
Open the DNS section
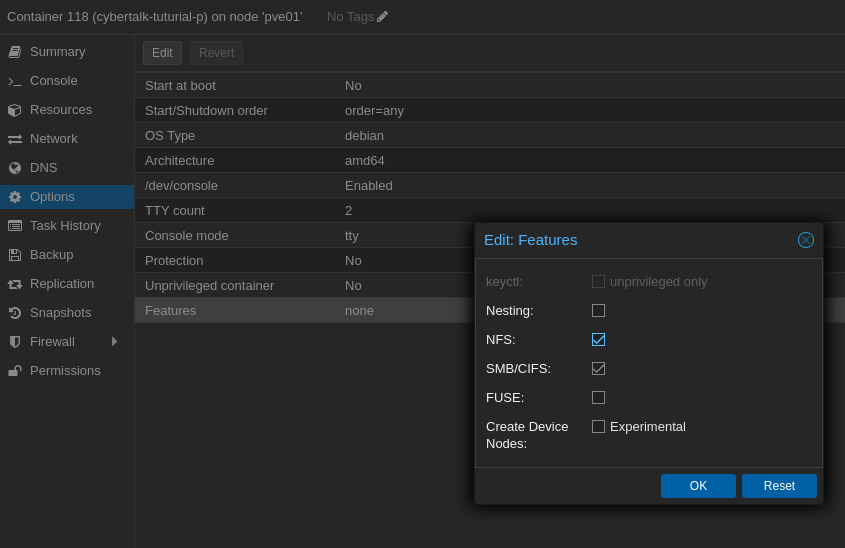67,168
